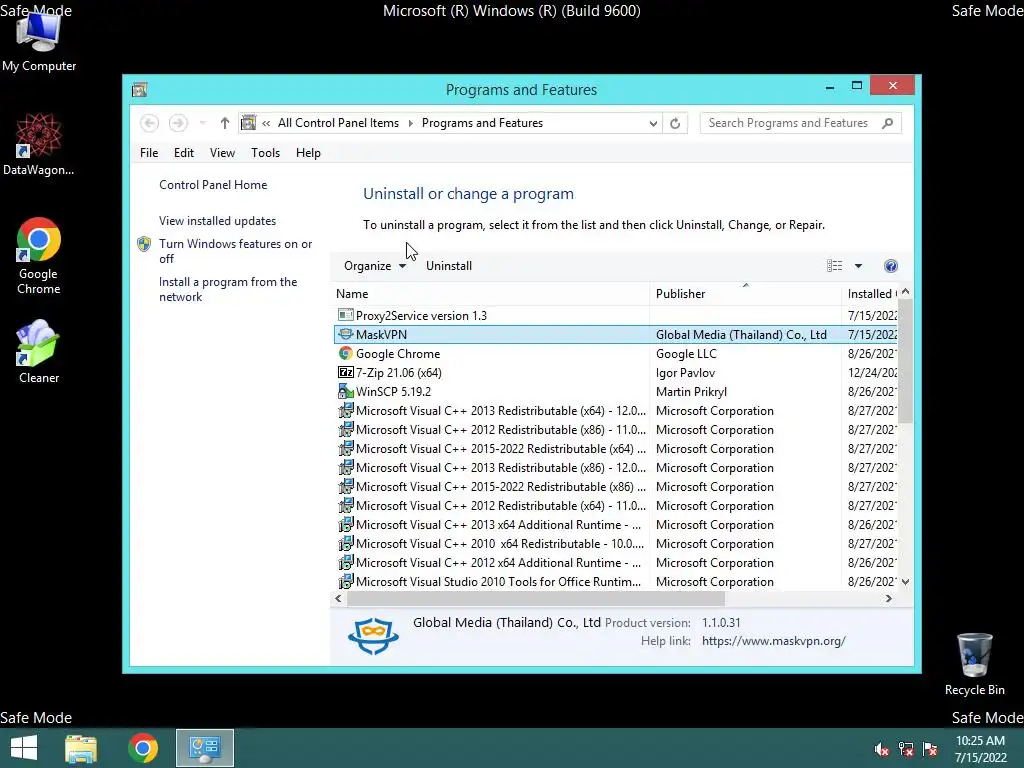The width and height of the screenshot is (1024, 768).
Task: Click the search magnifier icon
Action: [x=888, y=123]
